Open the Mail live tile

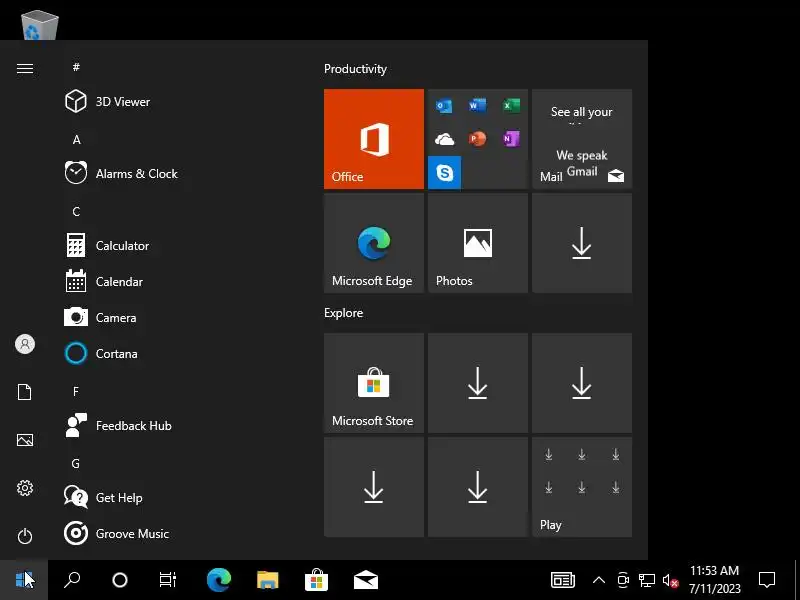pyautogui.click(x=582, y=139)
